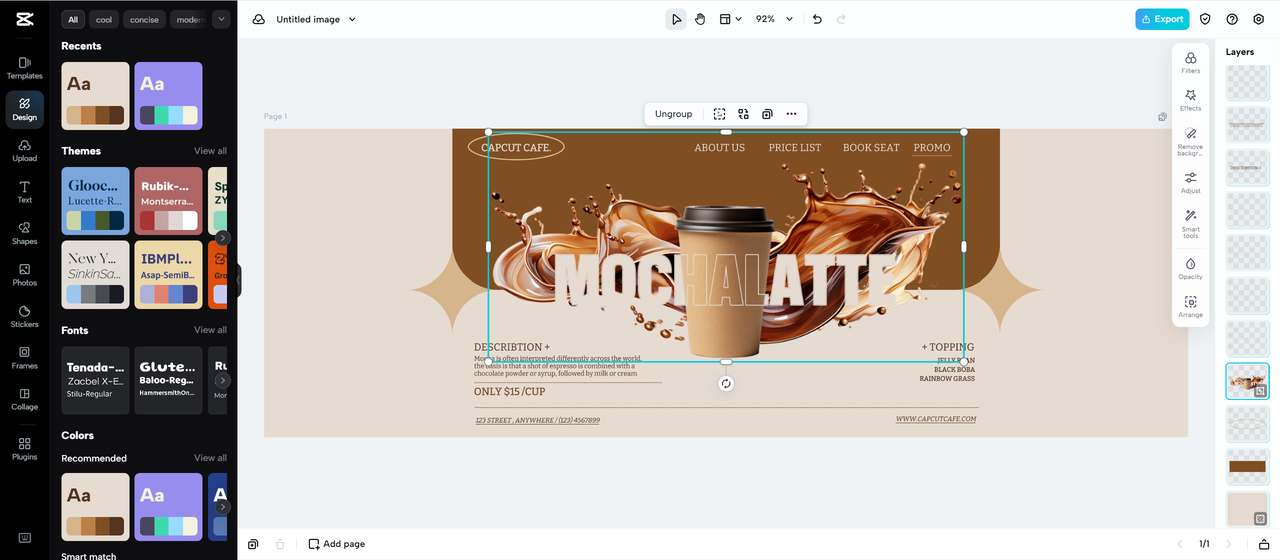Open keyboard shortcuts icon at sidebar bottom

(24, 538)
